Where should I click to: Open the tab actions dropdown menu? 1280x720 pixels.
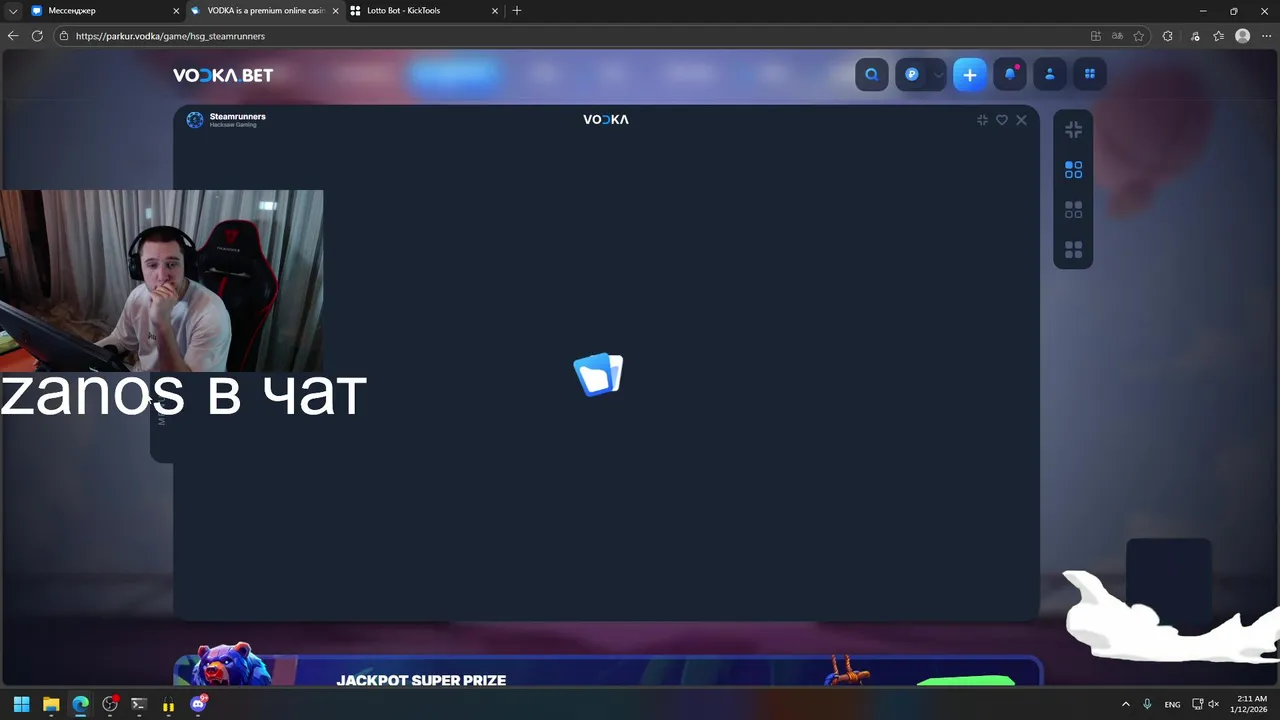(x=13, y=11)
